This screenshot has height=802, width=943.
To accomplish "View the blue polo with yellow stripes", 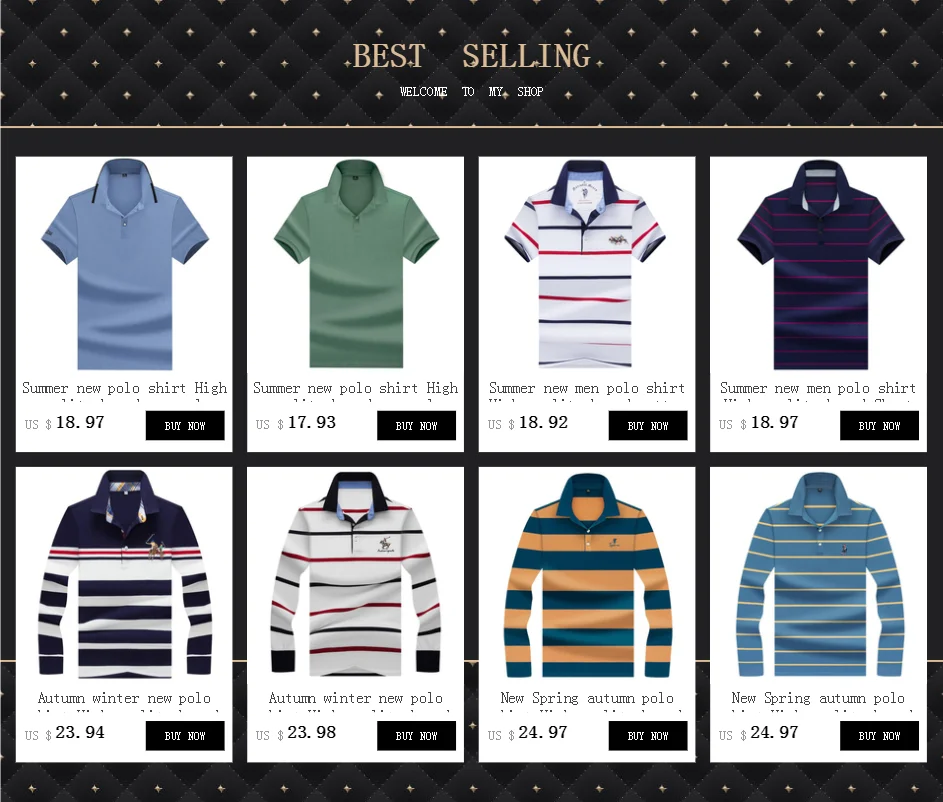I will (x=819, y=575).
